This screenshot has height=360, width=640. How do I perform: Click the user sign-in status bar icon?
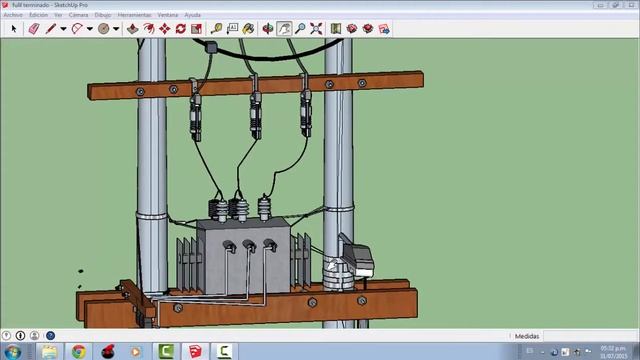tap(35, 336)
